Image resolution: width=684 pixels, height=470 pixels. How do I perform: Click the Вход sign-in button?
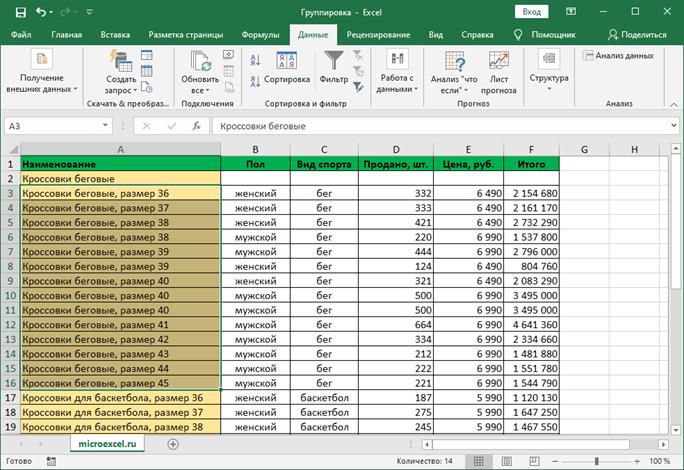[532, 12]
